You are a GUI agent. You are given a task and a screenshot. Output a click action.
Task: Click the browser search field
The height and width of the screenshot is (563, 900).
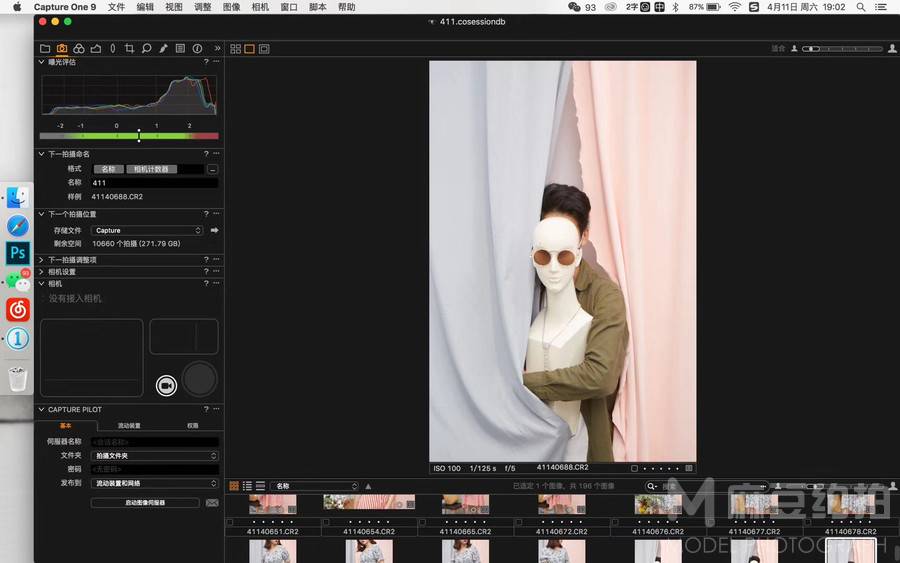point(706,486)
